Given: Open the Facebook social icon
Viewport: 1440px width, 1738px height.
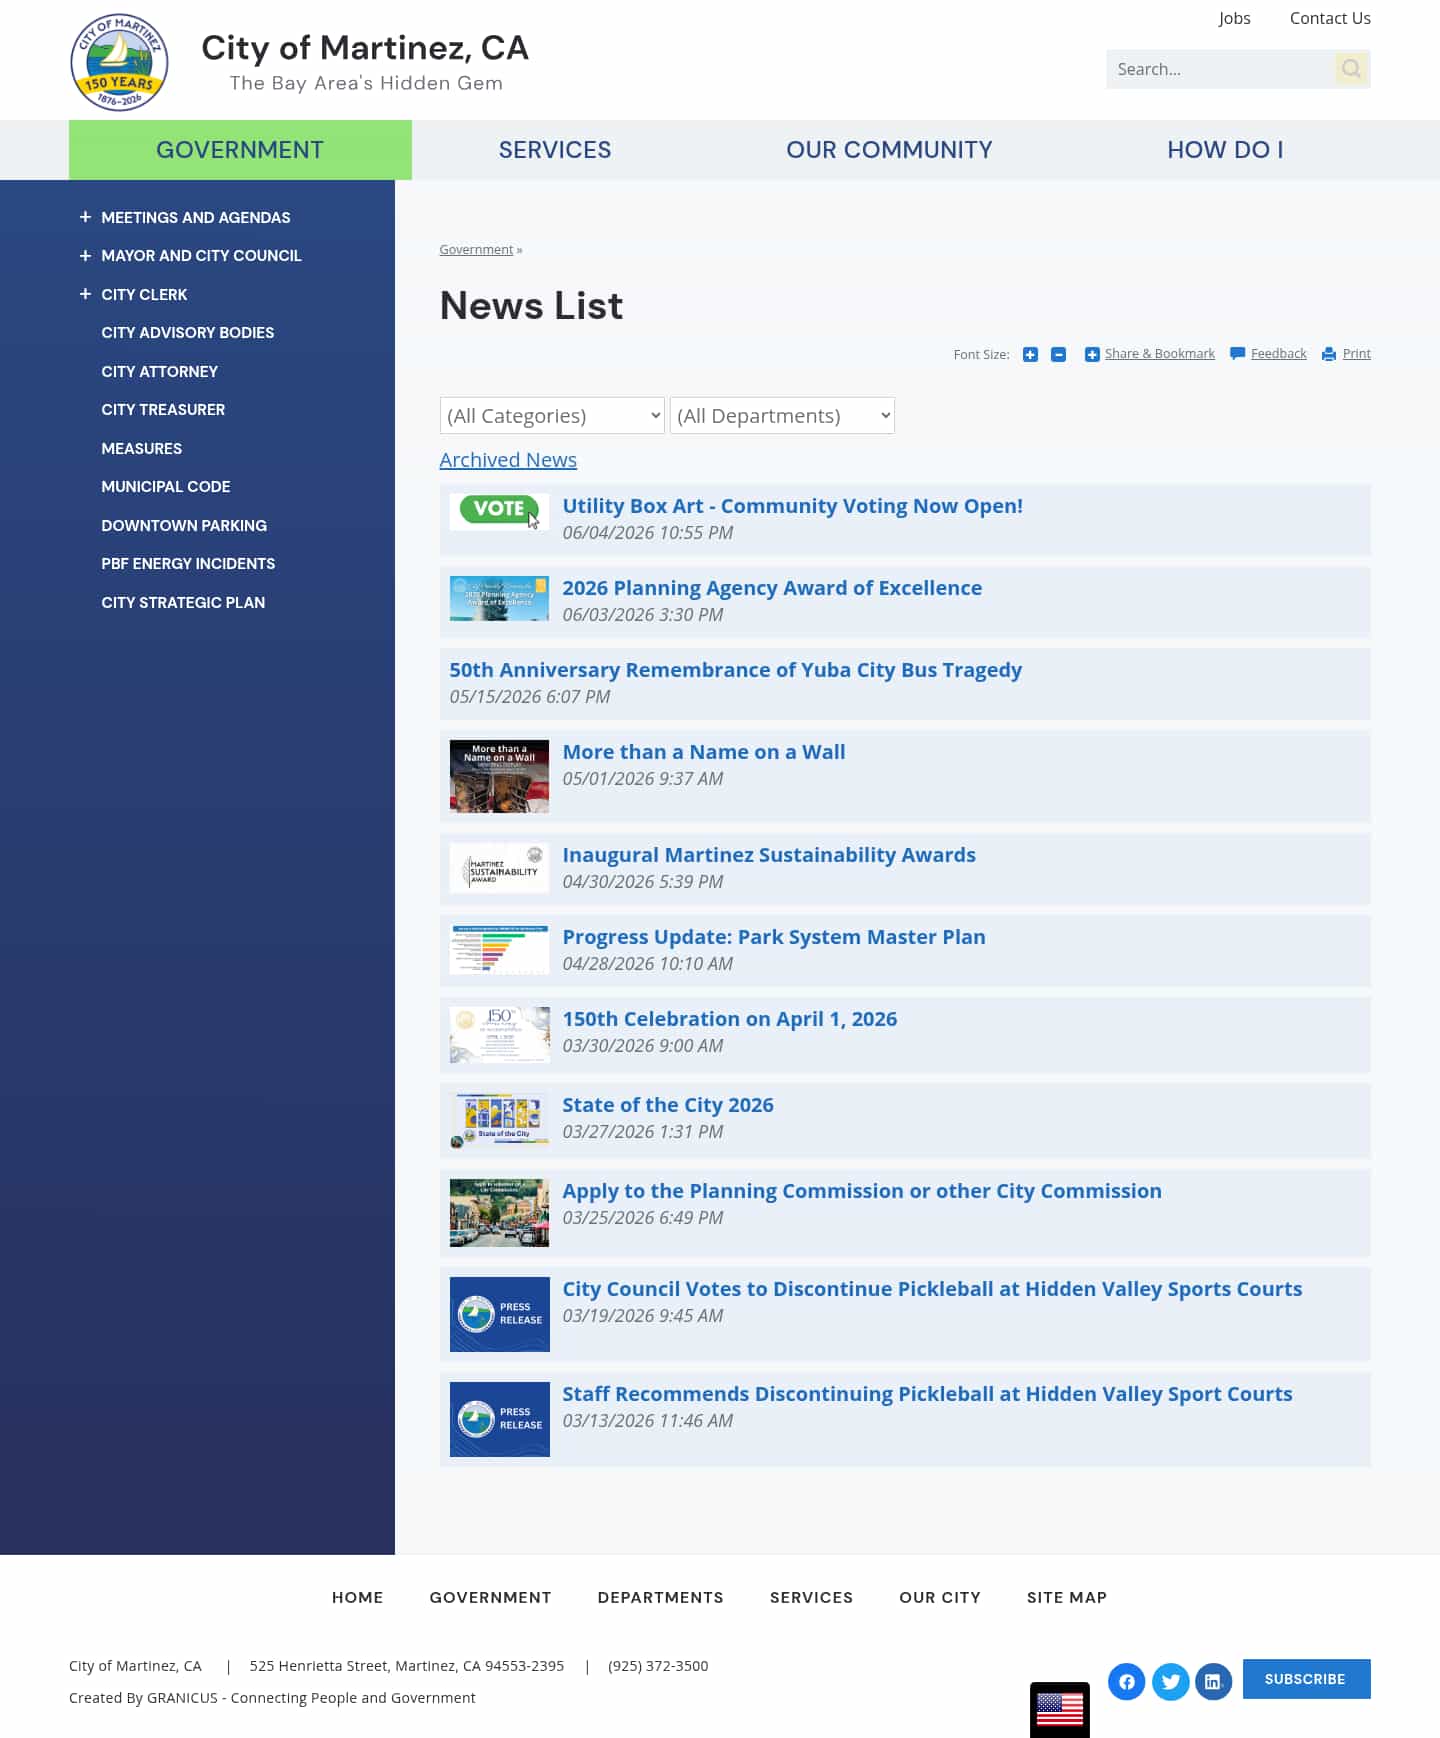Looking at the screenshot, I should coord(1126,1681).
